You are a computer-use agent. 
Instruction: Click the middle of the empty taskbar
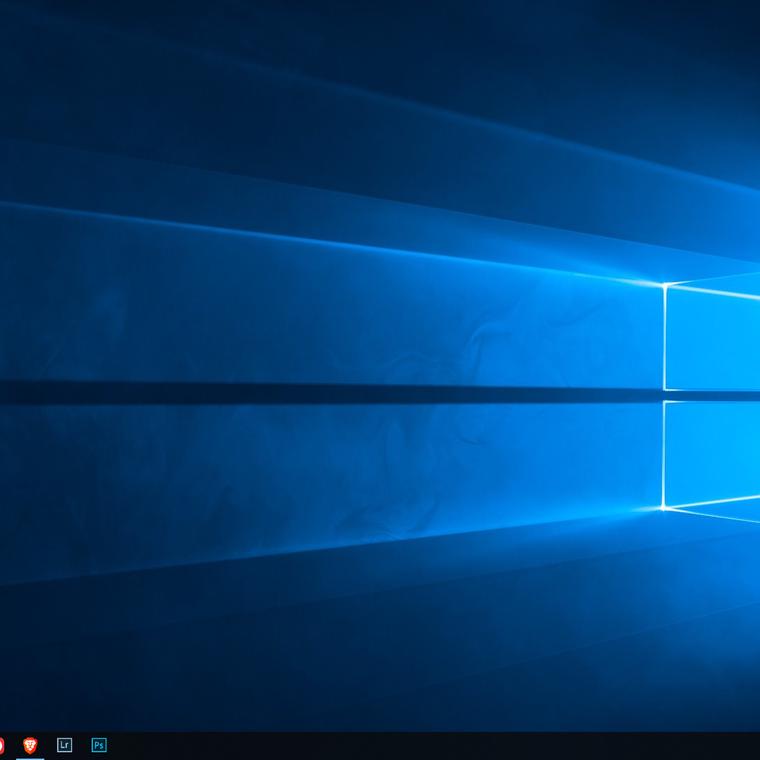click(x=400, y=745)
